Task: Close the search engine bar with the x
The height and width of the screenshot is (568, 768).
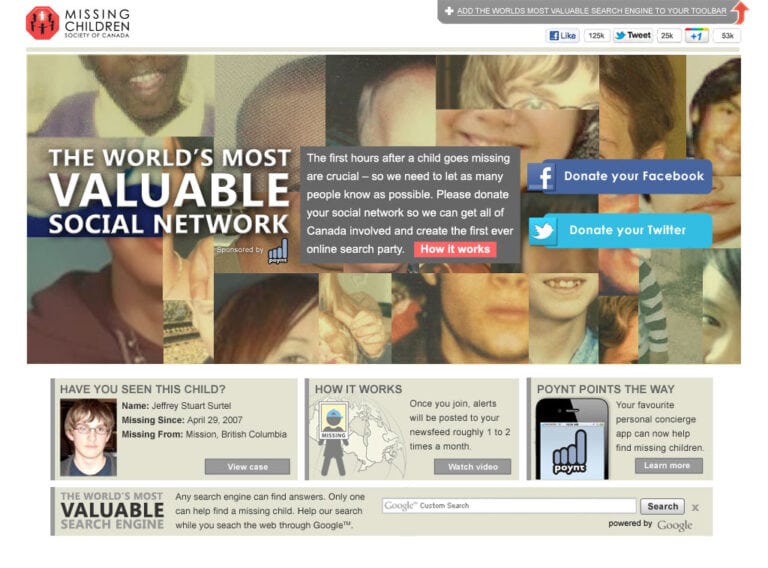Action: [695, 508]
